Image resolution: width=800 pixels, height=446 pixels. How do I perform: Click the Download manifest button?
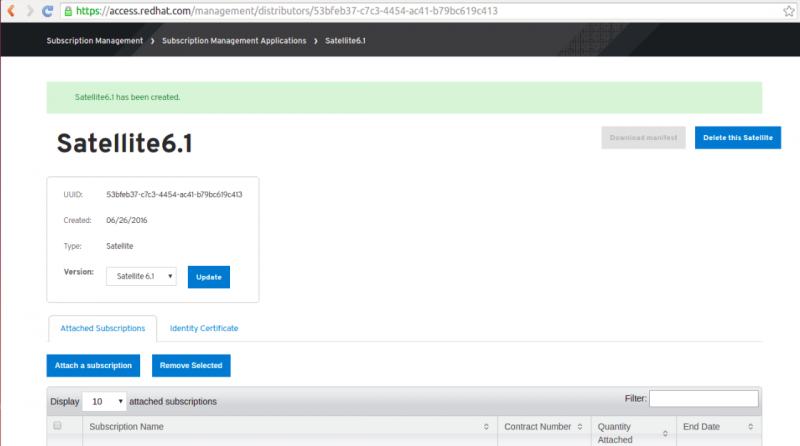coord(643,138)
